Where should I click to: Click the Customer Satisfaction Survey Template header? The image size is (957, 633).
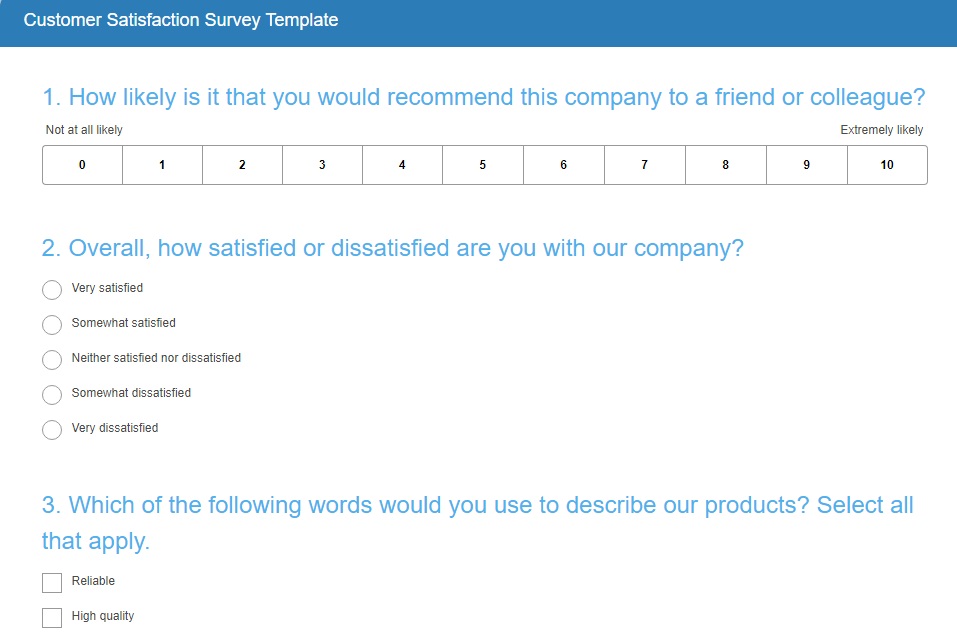(181, 20)
